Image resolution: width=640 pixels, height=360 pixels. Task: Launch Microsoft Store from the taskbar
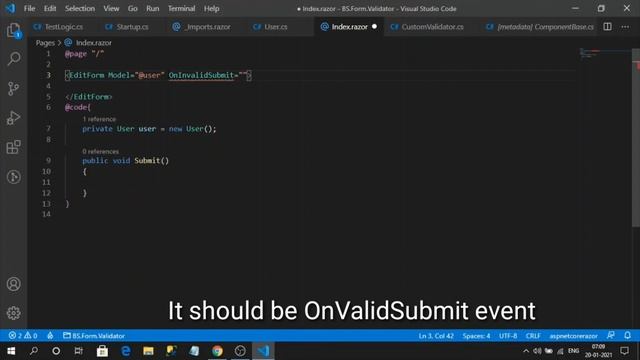coord(102,351)
